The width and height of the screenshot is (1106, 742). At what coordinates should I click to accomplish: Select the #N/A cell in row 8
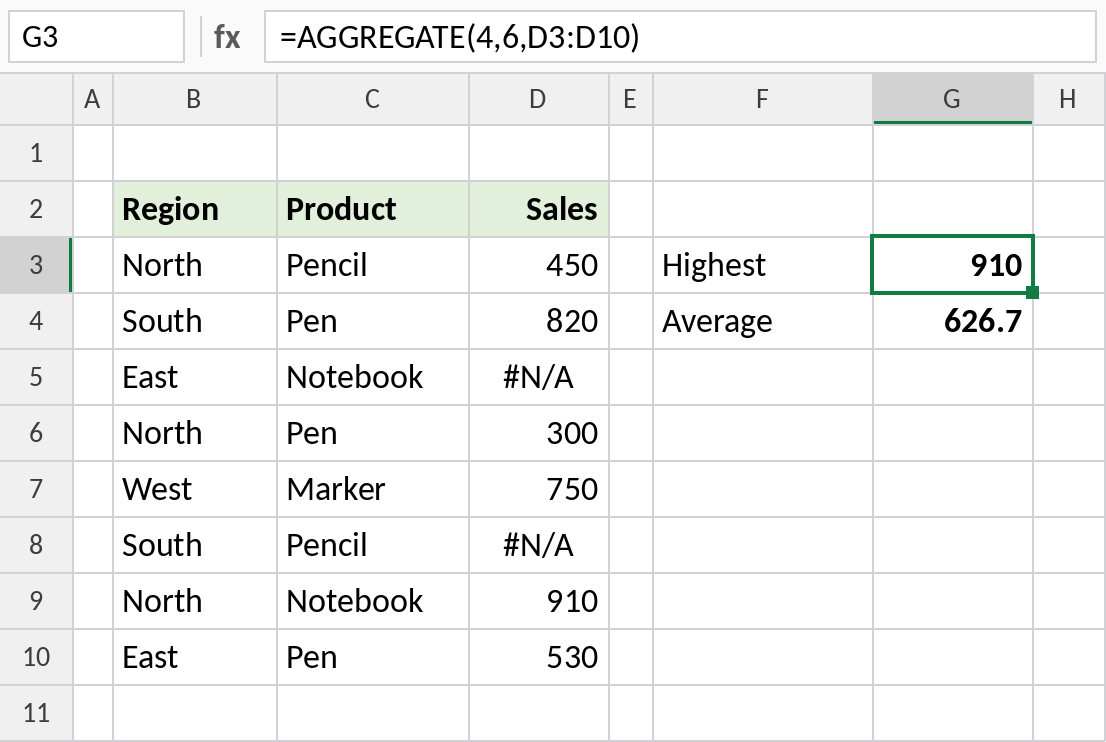point(538,545)
